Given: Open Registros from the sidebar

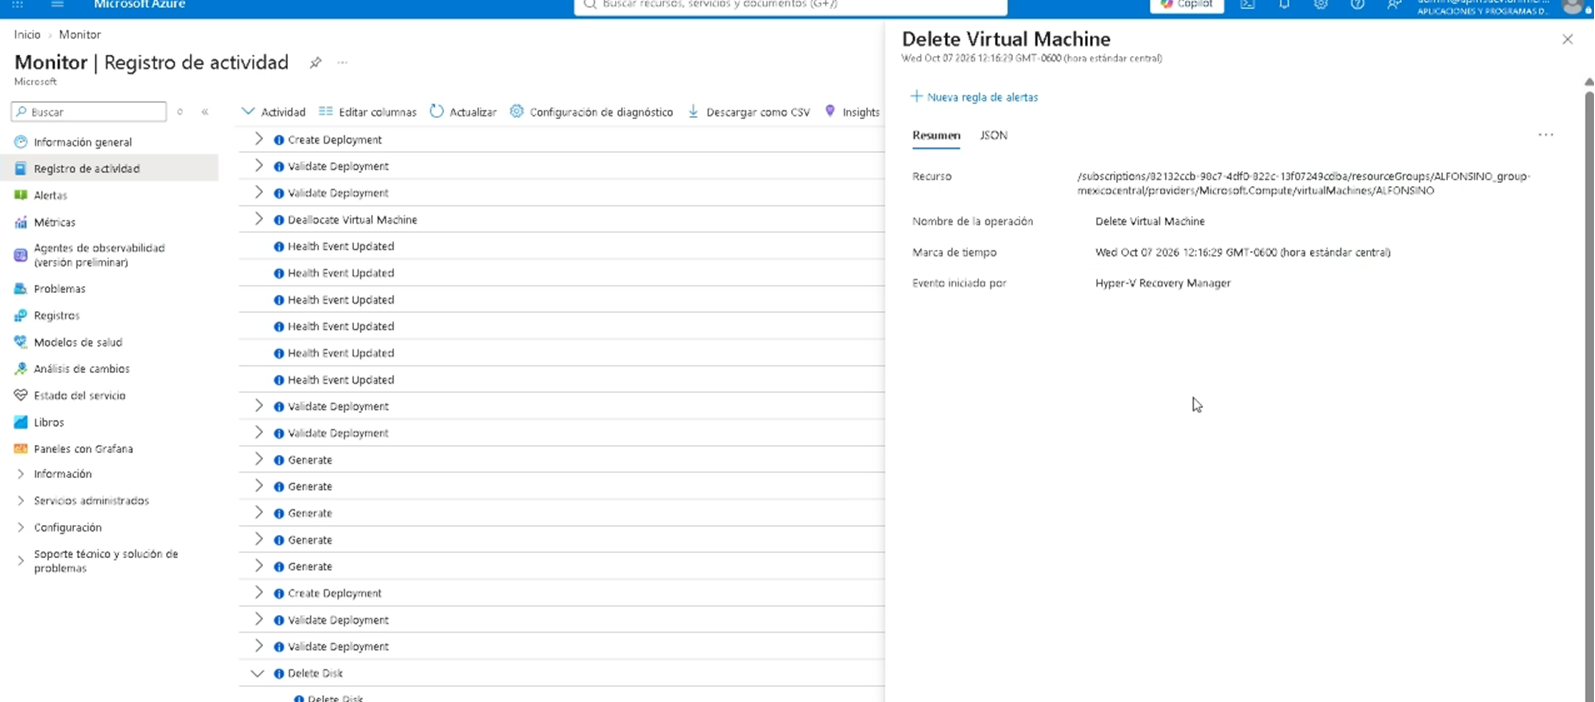Looking at the screenshot, I should pos(56,315).
